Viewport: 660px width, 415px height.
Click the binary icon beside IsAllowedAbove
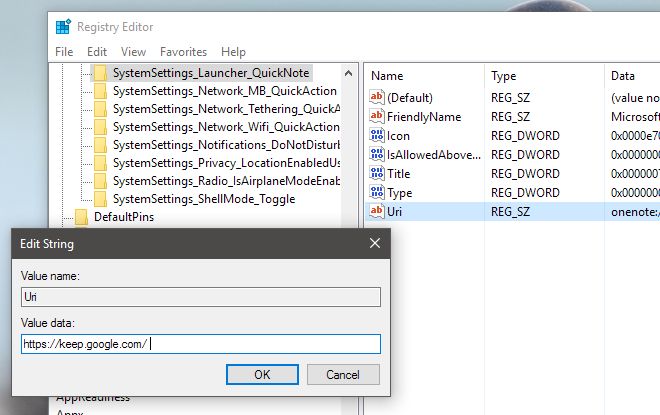pyautogui.click(x=377, y=154)
